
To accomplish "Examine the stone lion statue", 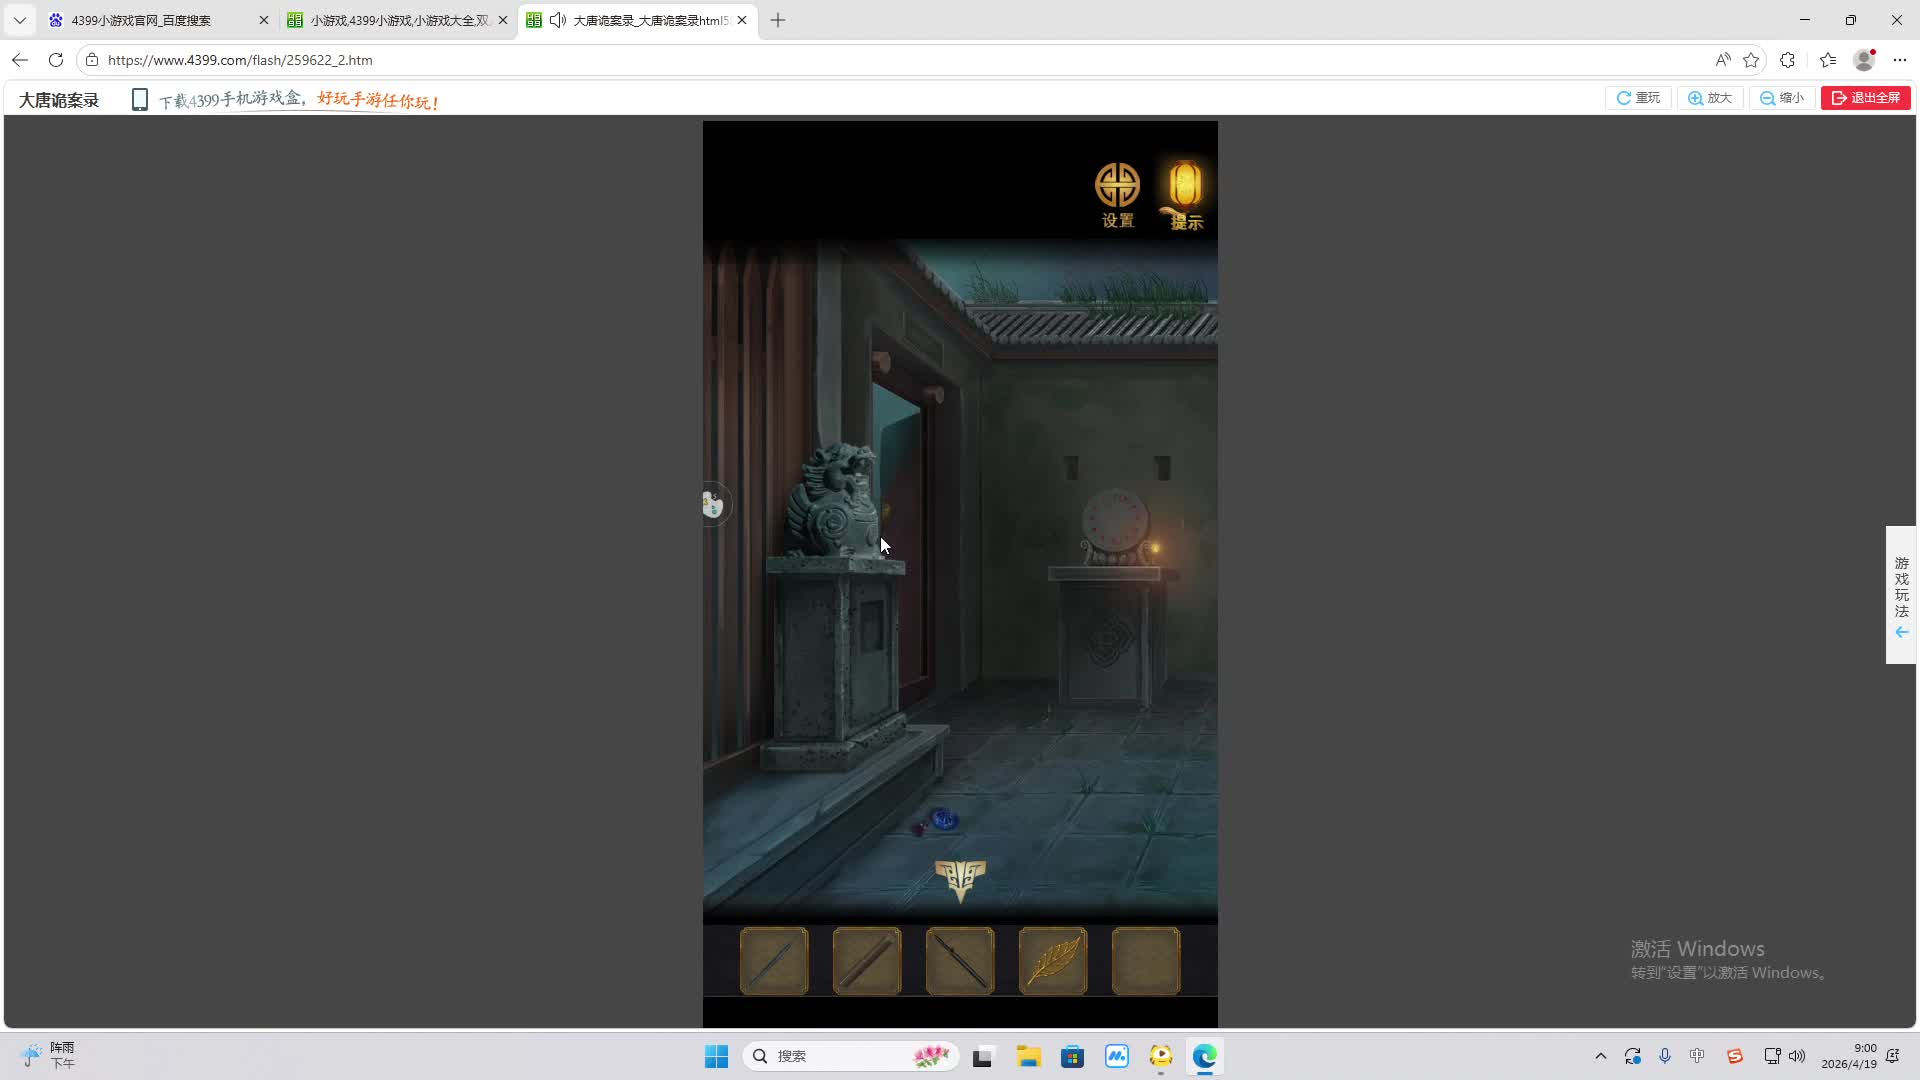I will tap(834, 500).
